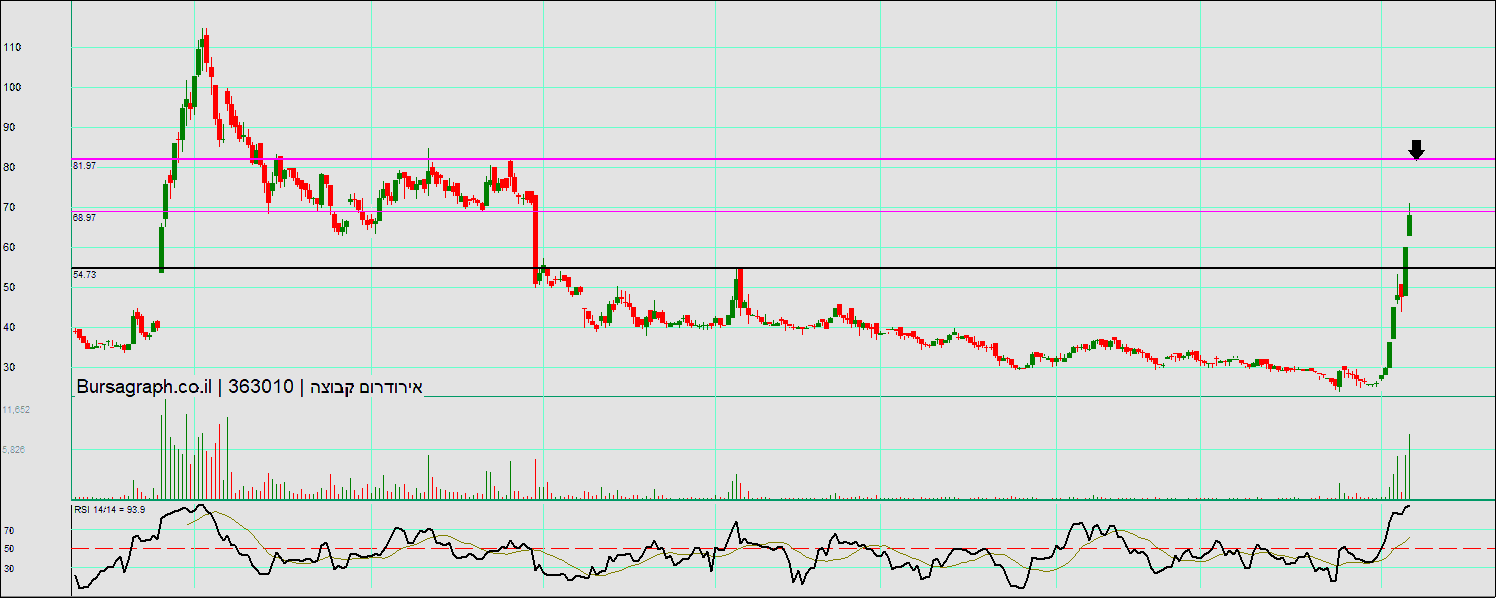The width and height of the screenshot is (1496, 598).
Task: Click the 11,652 volume scale label
Action: 17,410
